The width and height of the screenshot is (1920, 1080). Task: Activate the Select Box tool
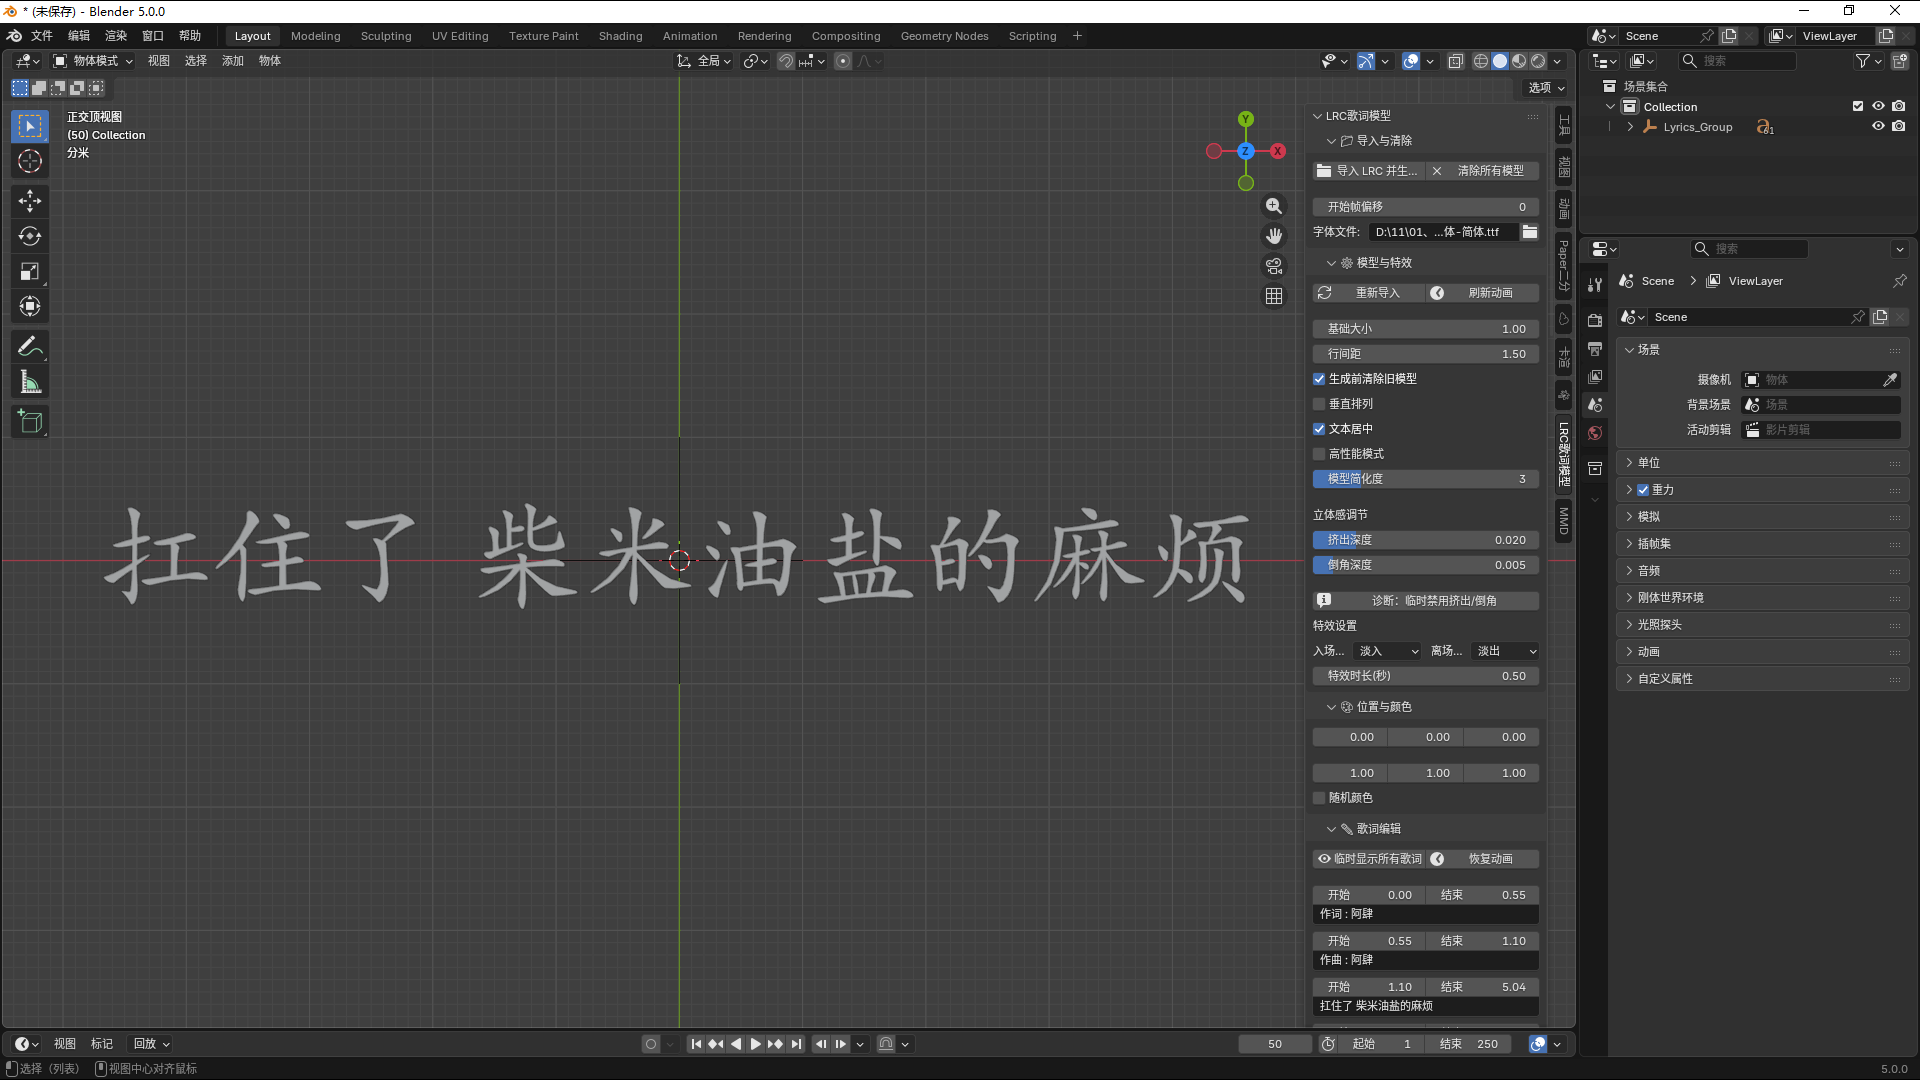click(x=30, y=126)
